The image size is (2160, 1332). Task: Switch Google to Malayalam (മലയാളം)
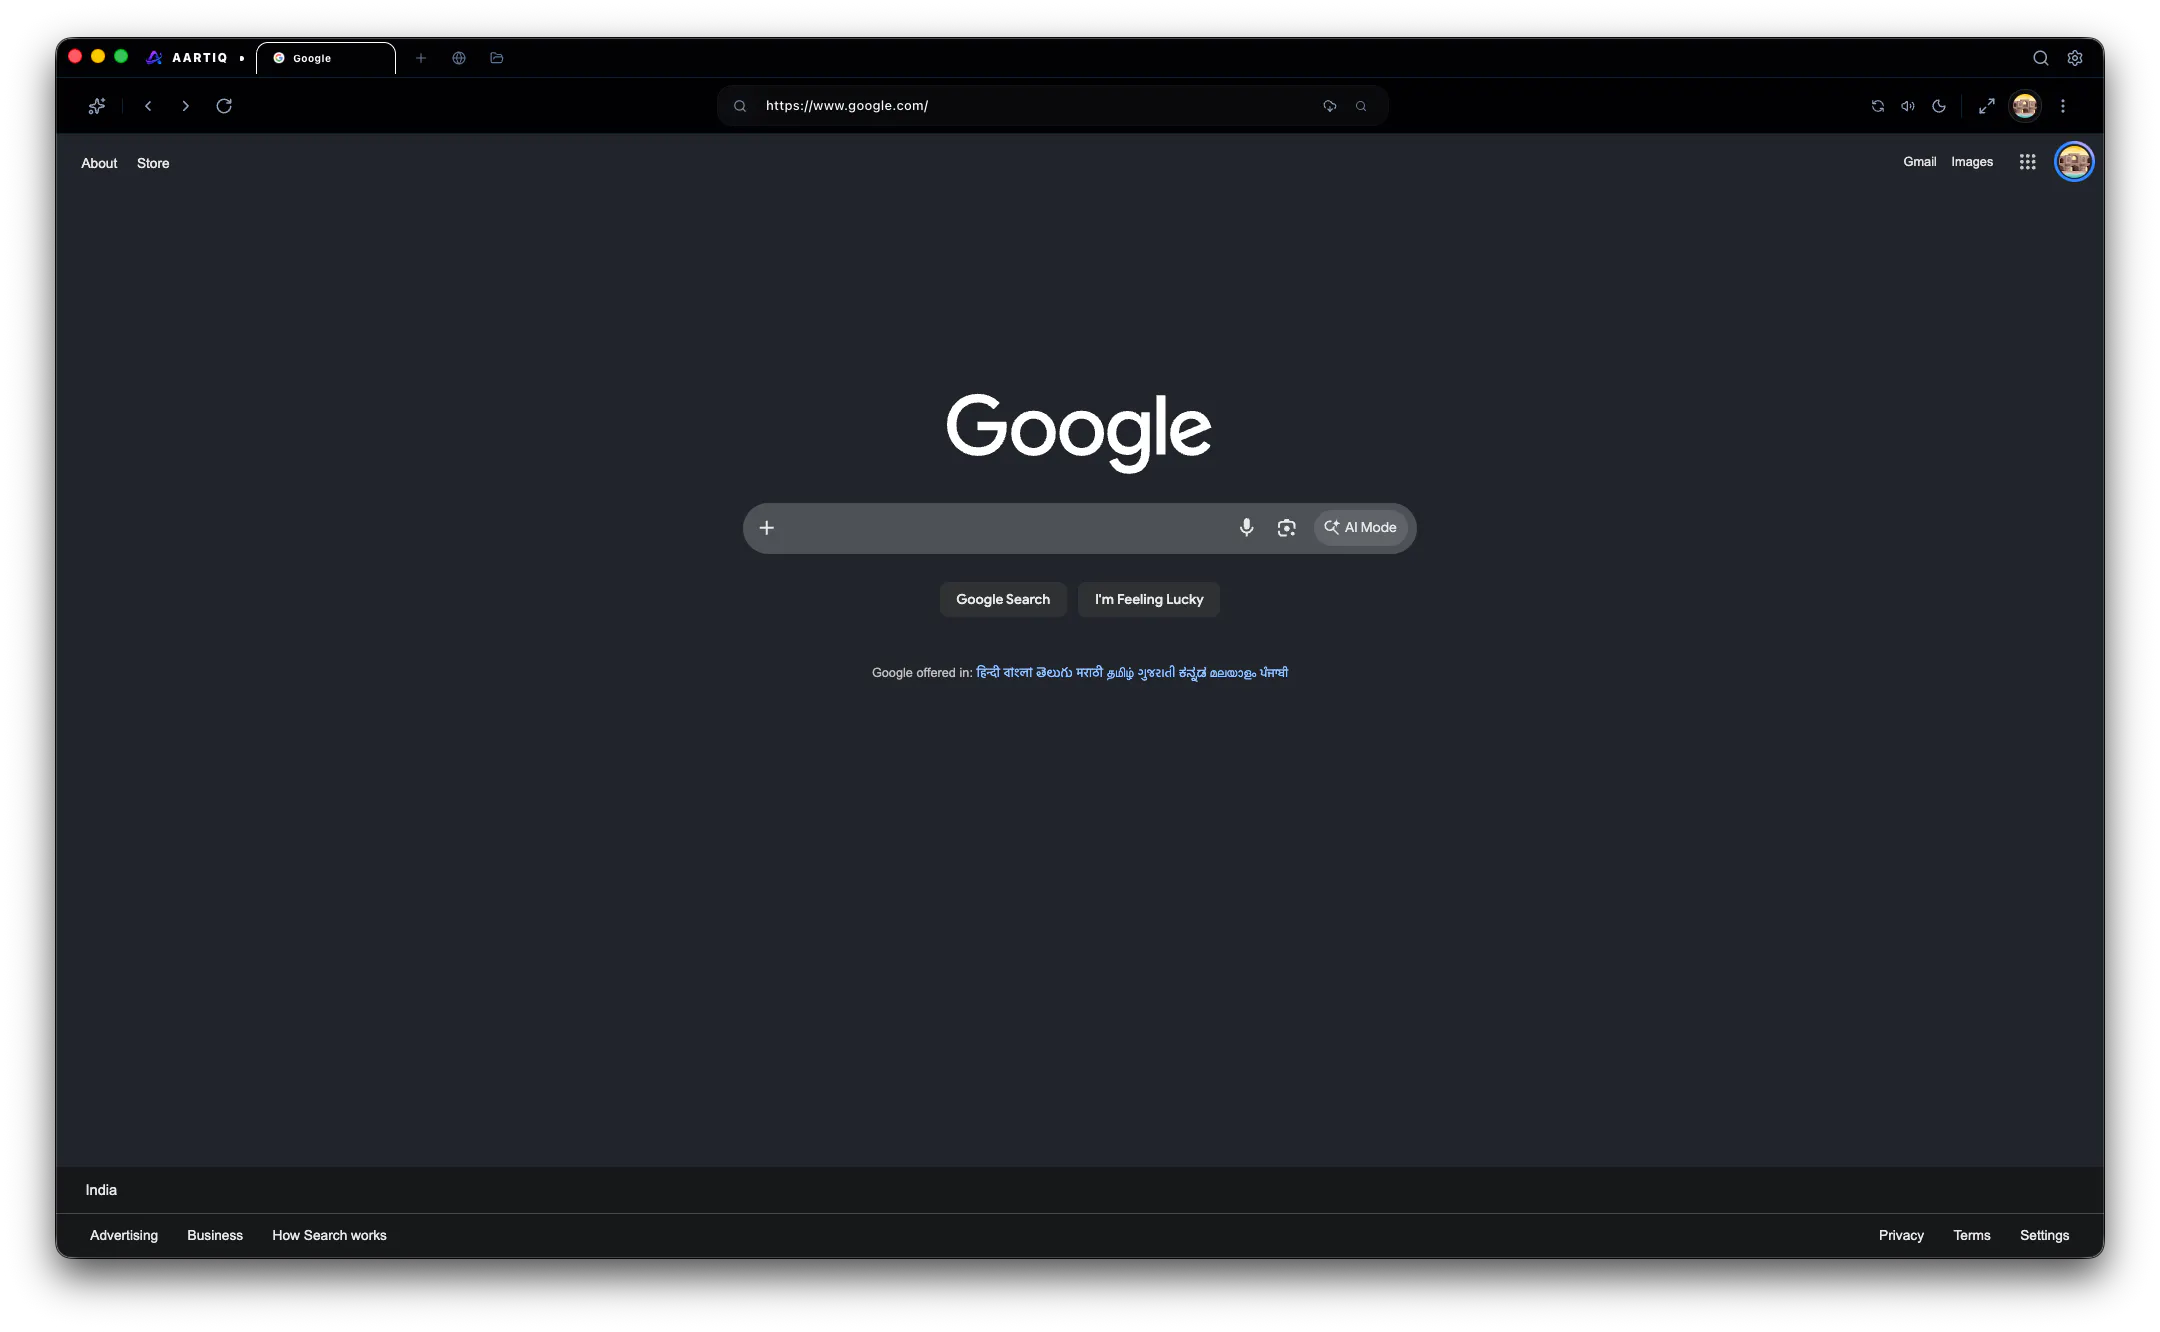point(1233,673)
